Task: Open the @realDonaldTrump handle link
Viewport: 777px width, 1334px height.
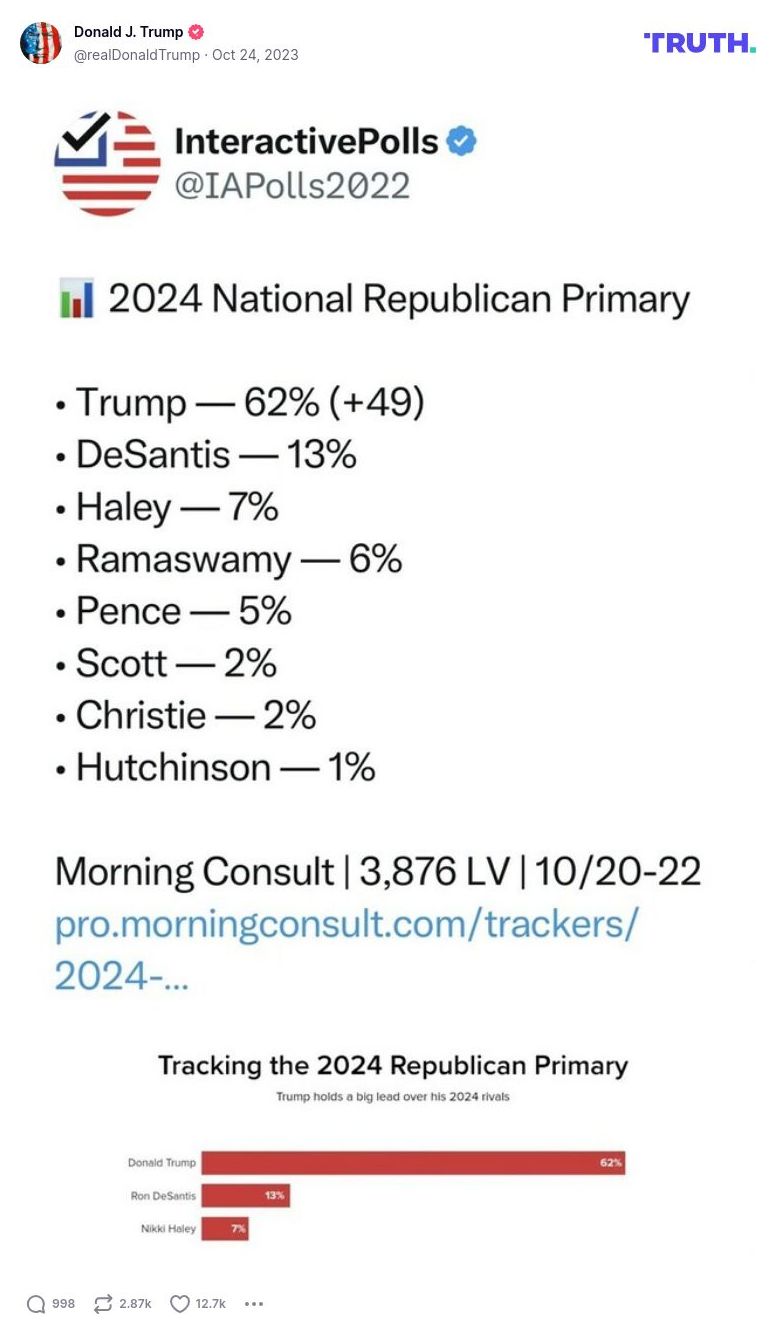Action: (x=137, y=55)
